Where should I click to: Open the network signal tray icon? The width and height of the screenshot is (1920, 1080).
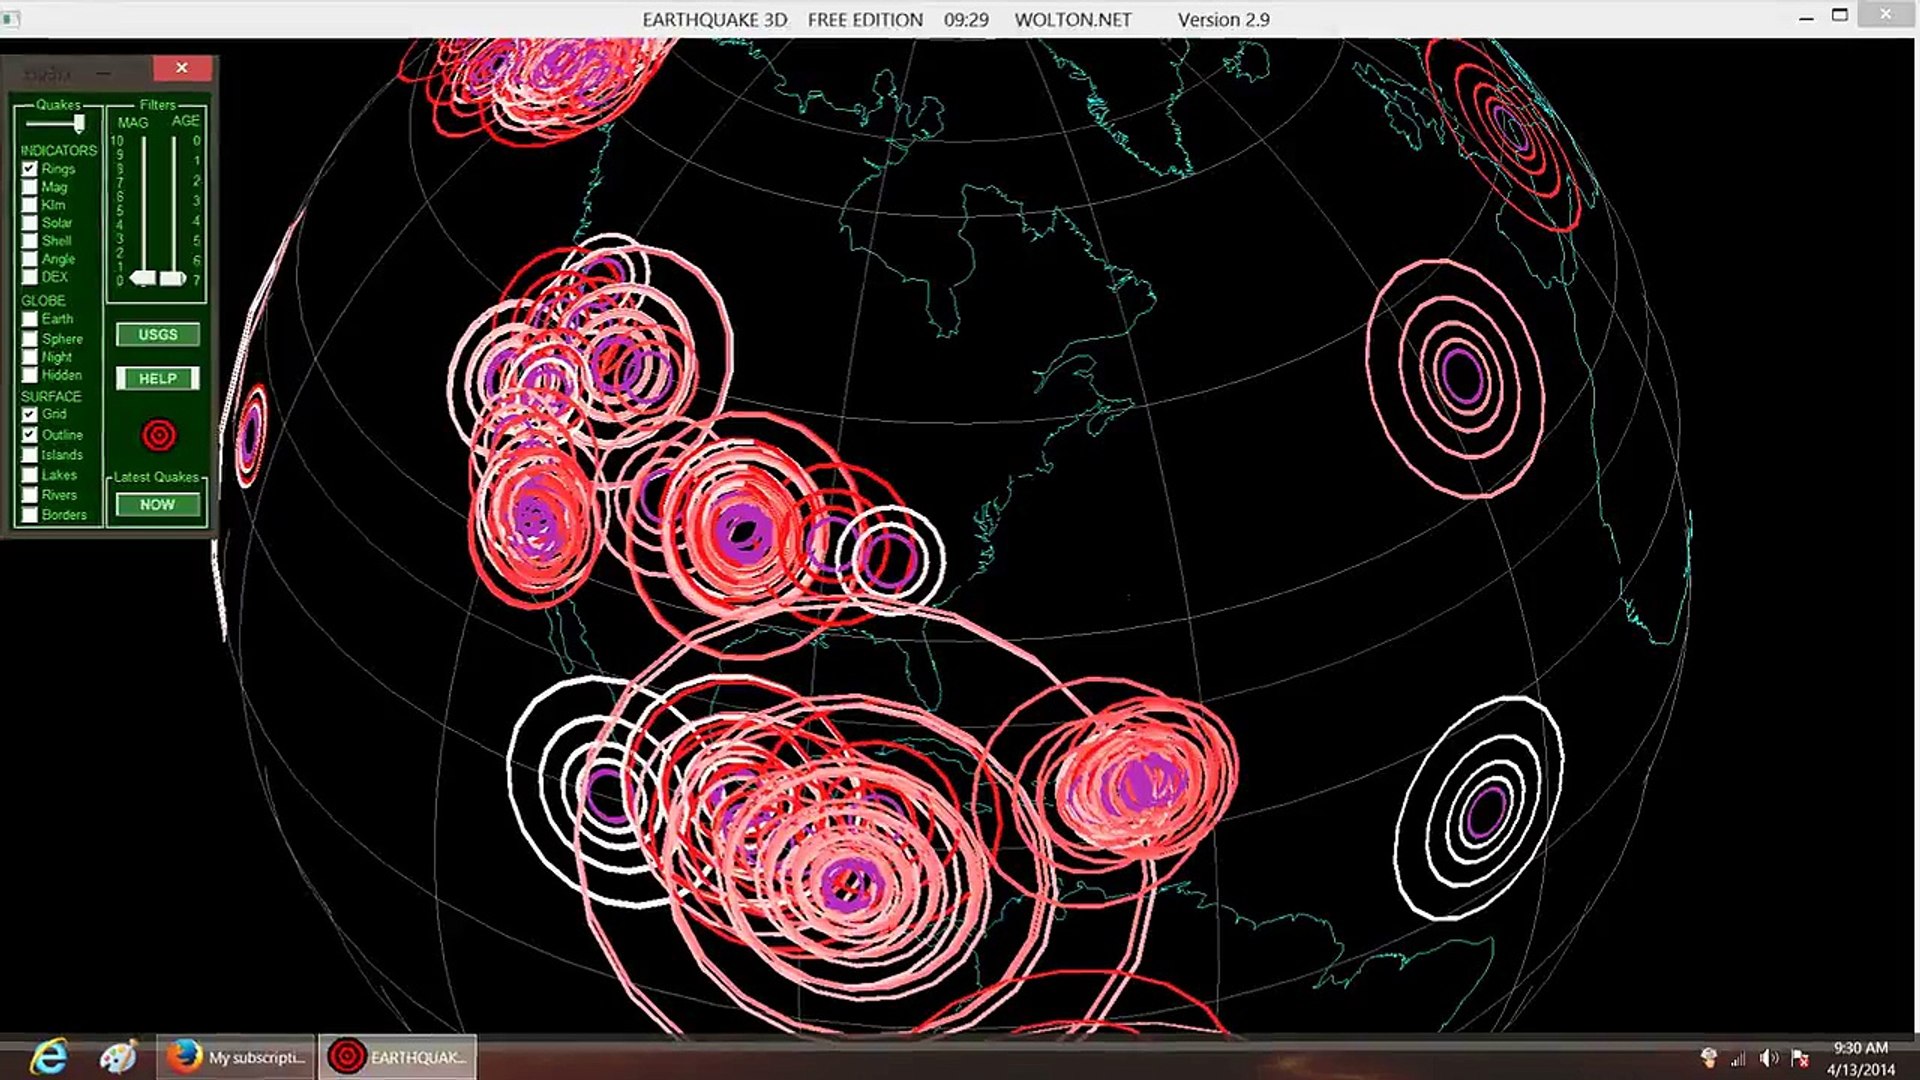click(x=1738, y=1058)
